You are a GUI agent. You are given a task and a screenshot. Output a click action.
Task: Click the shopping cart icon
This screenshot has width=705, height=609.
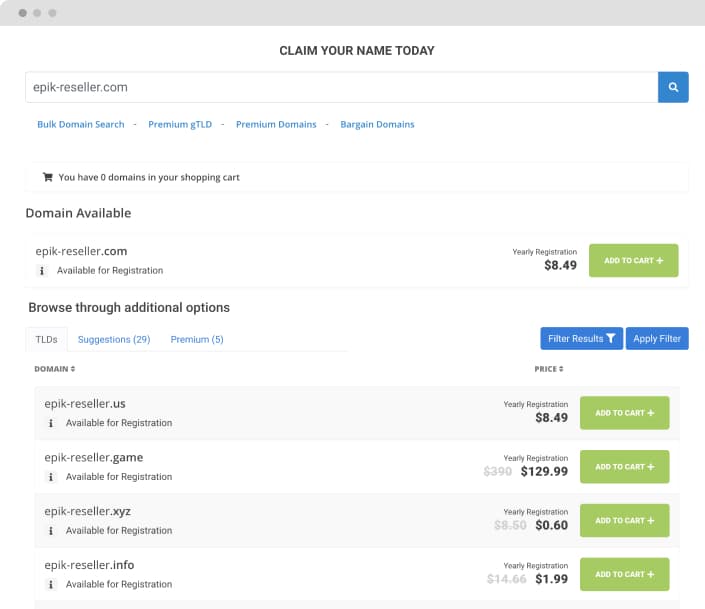tap(48, 177)
